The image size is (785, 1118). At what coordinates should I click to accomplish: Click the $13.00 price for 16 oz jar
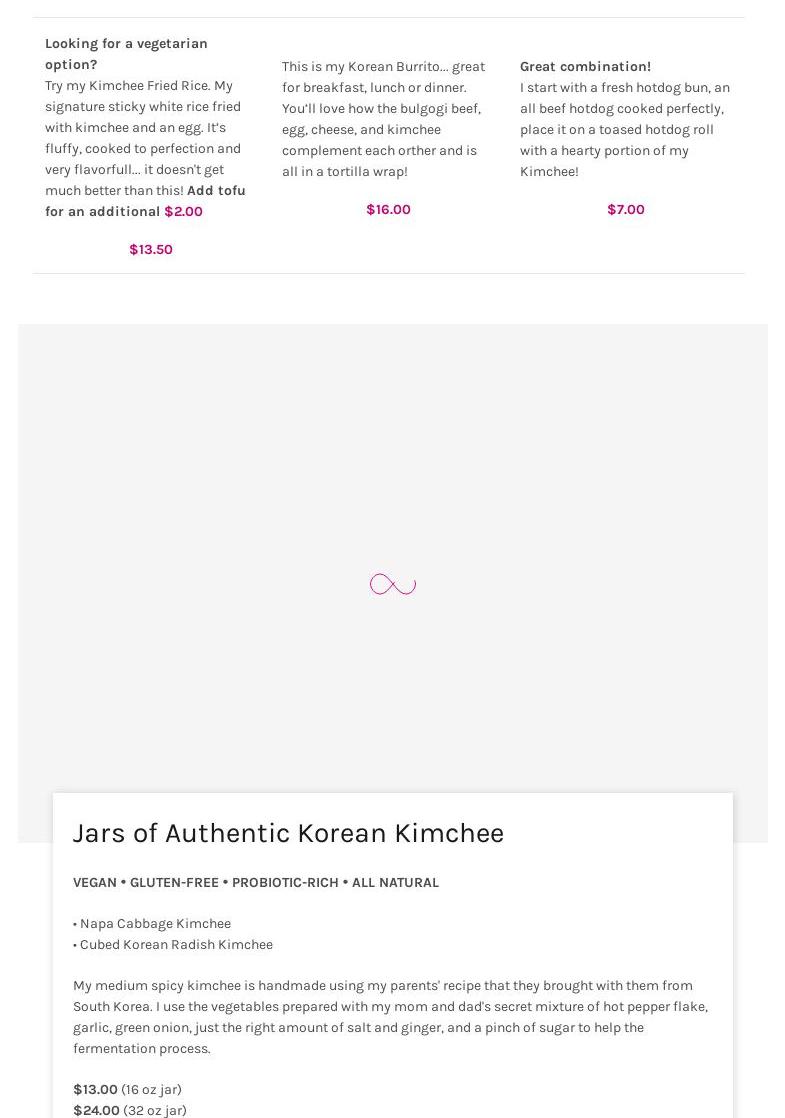(95, 1090)
